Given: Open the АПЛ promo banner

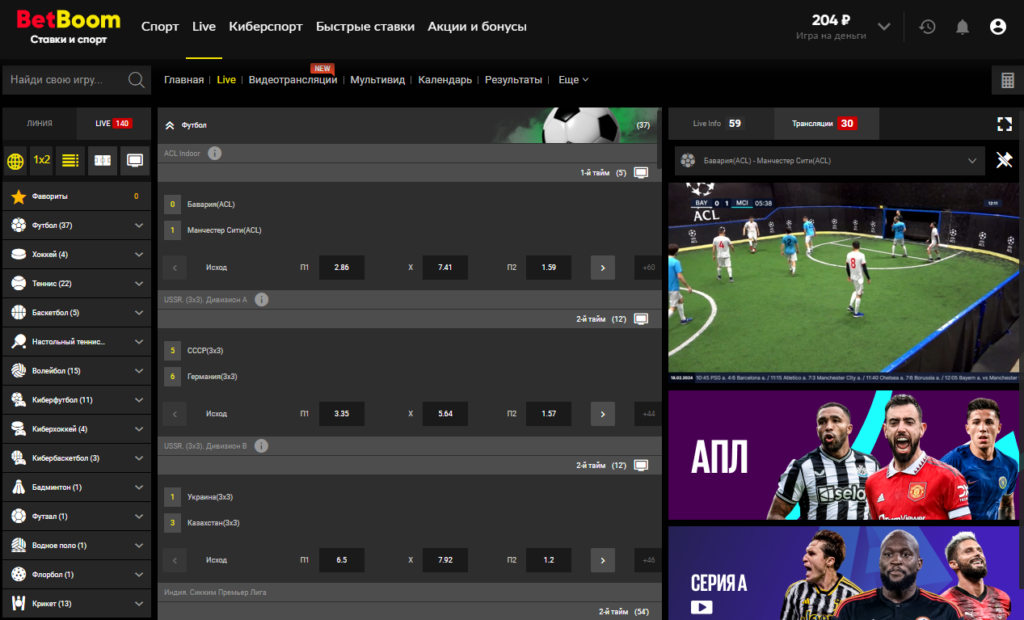Looking at the screenshot, I should 844,455.
